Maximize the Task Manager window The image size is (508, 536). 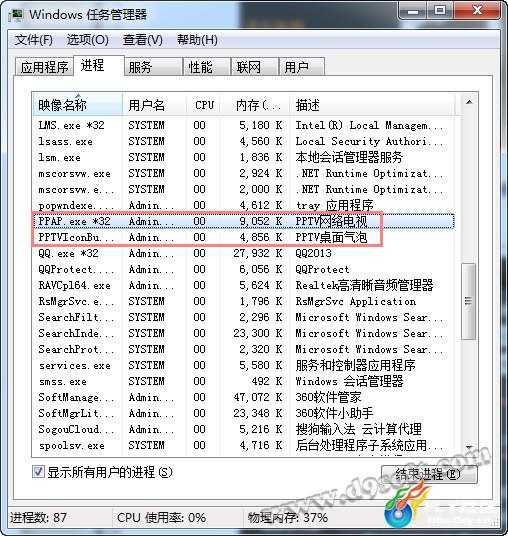point(439,11)
